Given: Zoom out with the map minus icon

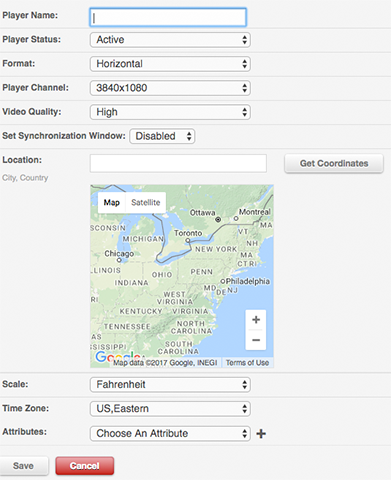Looking at the screenshot, I should click(256, 340).
